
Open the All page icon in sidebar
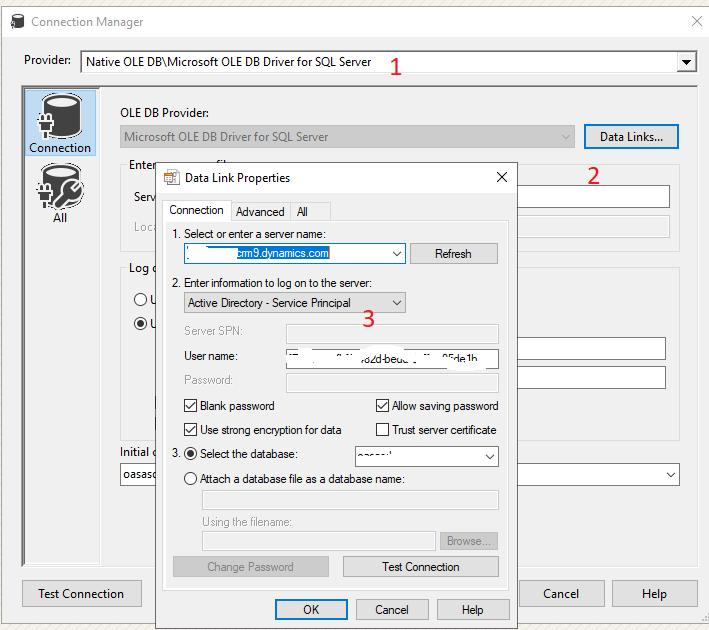pos(60,193)
